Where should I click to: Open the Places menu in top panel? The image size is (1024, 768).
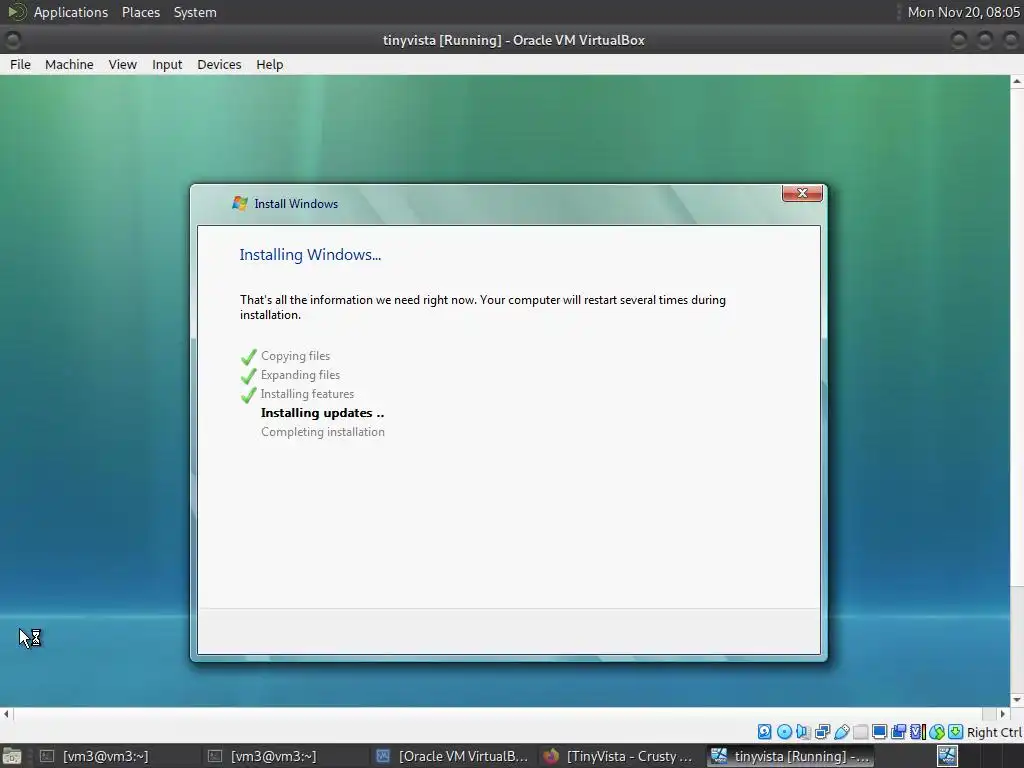(141, 12)
